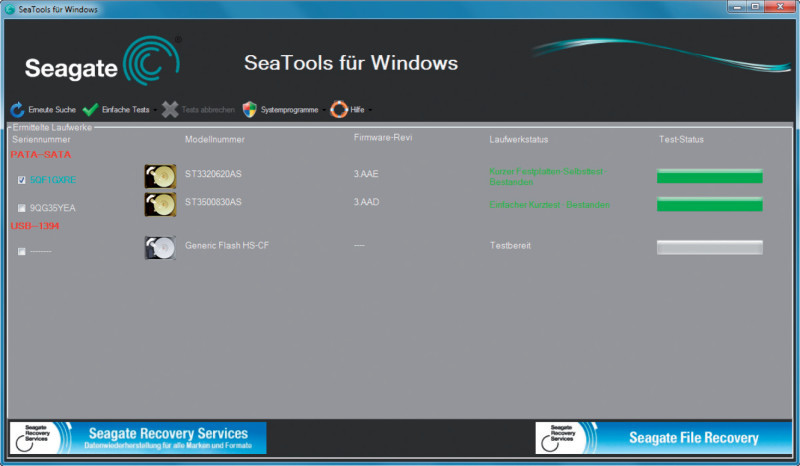
Task: Click the Test-Status column header
Action: coord(681,139)
